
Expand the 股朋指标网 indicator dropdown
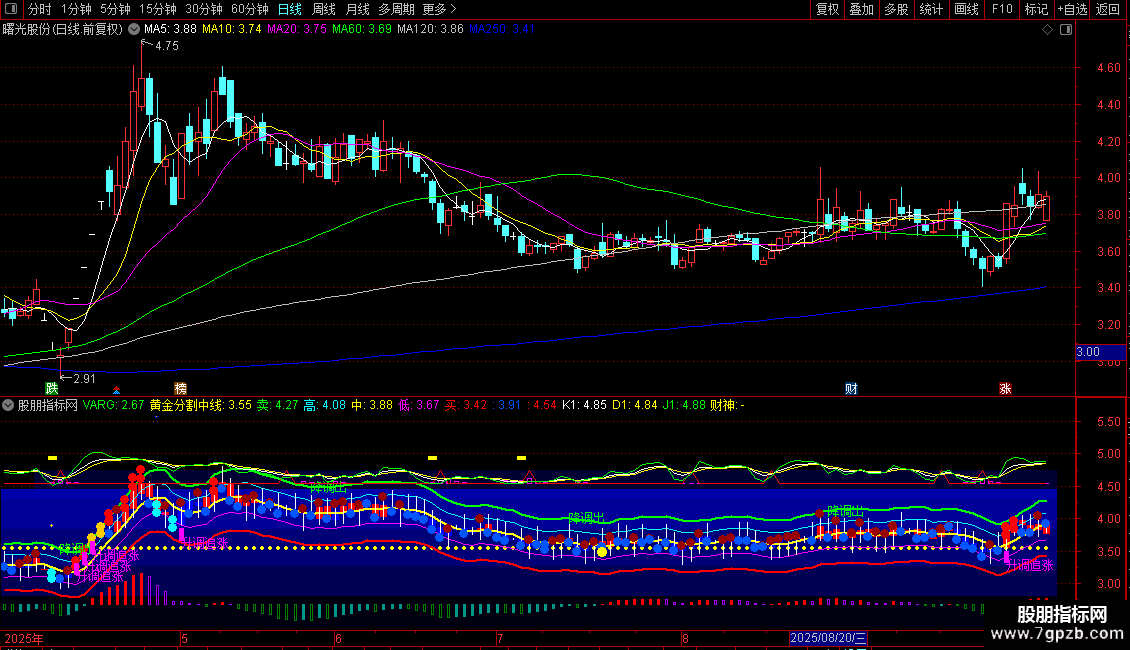[9, 405]
